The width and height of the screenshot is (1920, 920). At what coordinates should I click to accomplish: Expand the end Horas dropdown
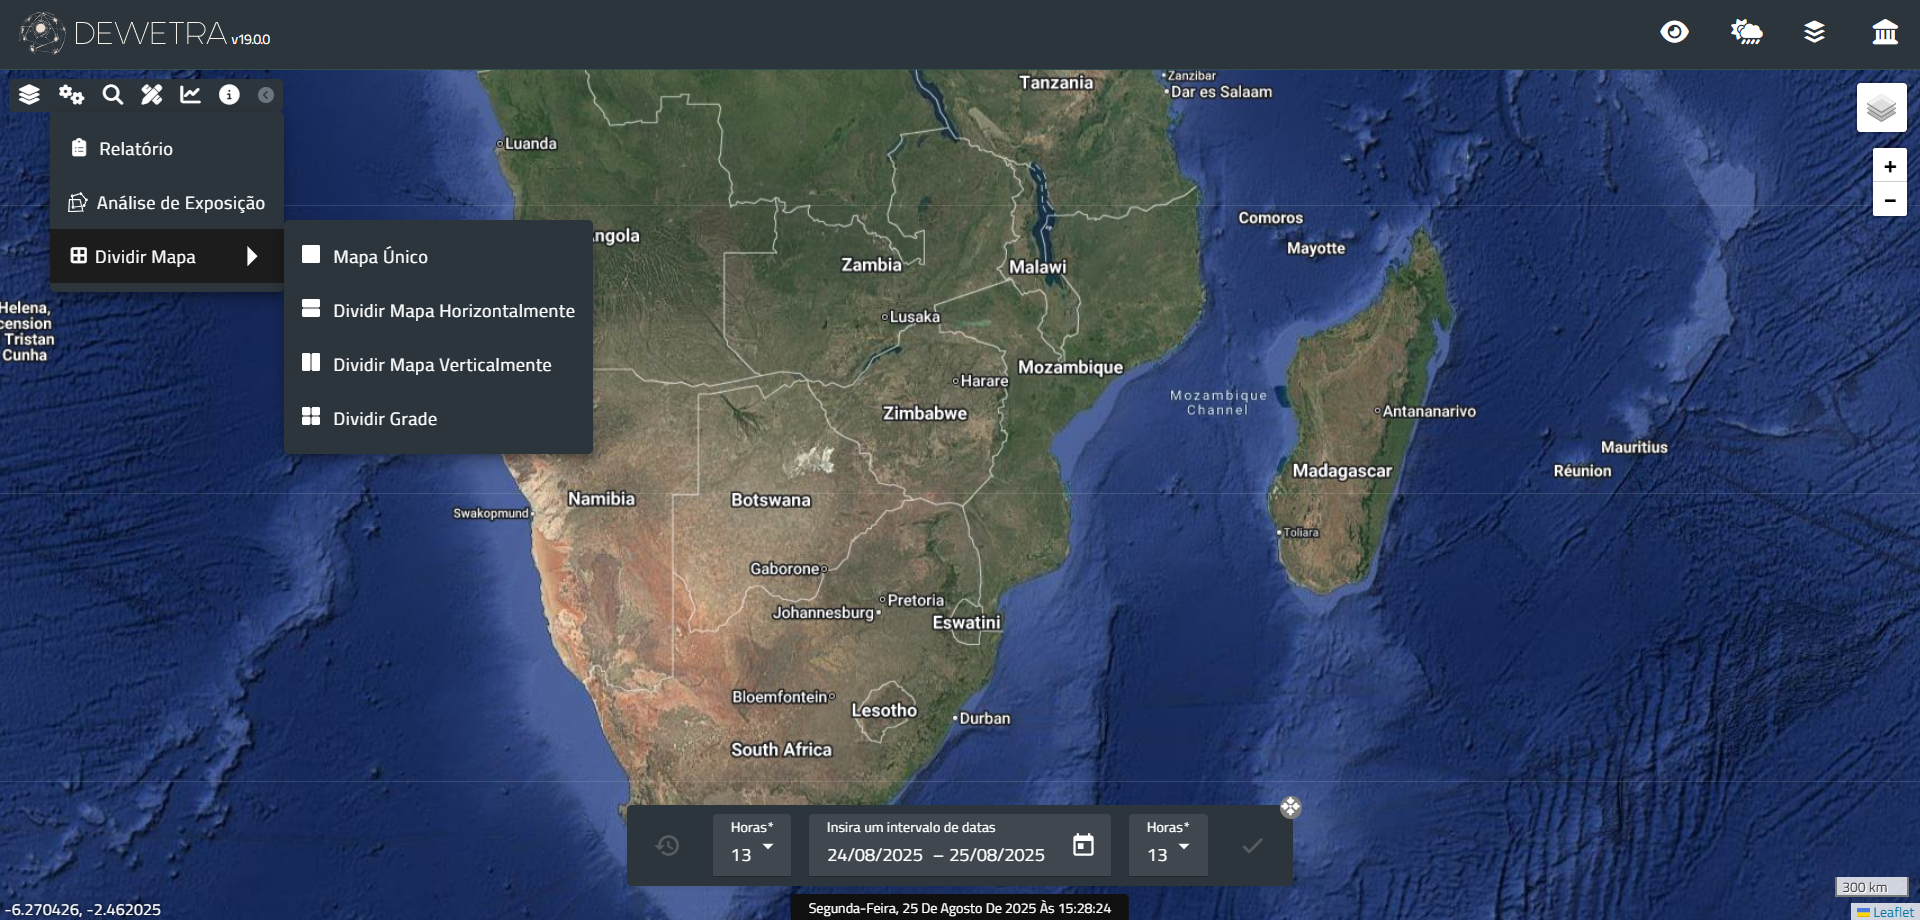click(1168, 846)
